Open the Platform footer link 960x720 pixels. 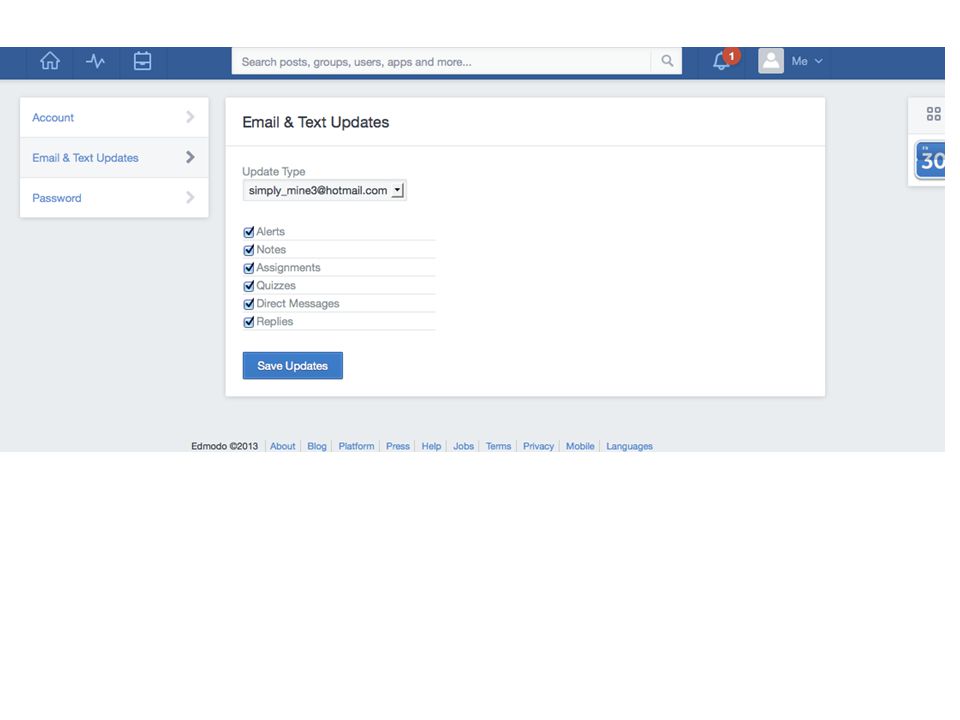pos(356,446)
